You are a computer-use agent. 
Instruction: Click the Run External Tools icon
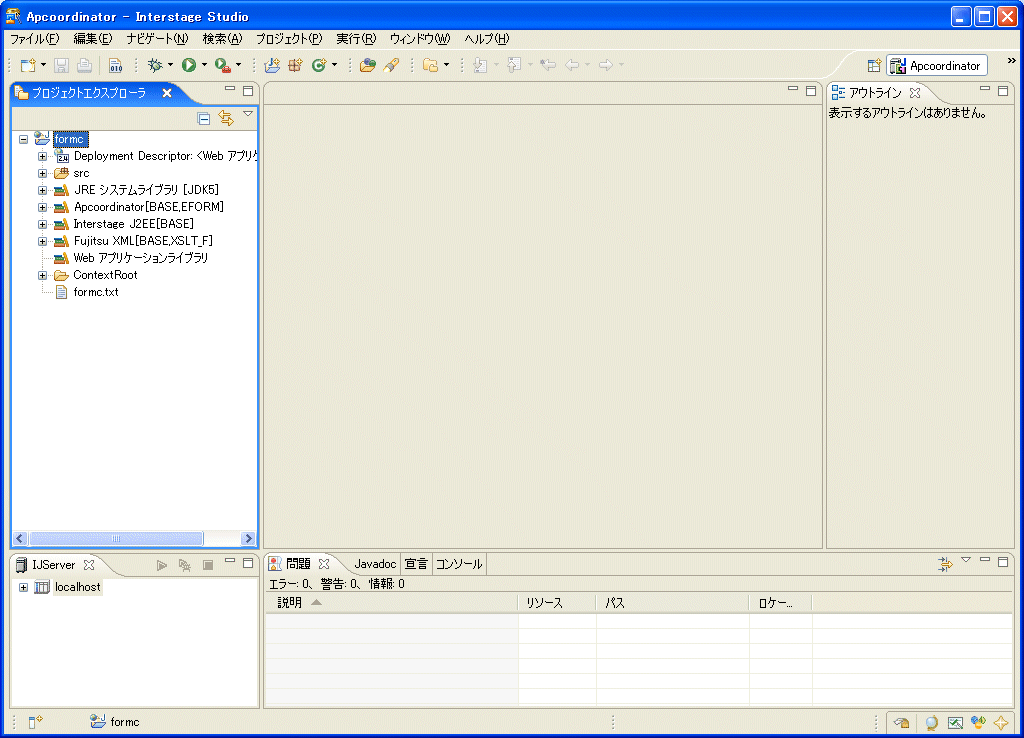[223, 65]
